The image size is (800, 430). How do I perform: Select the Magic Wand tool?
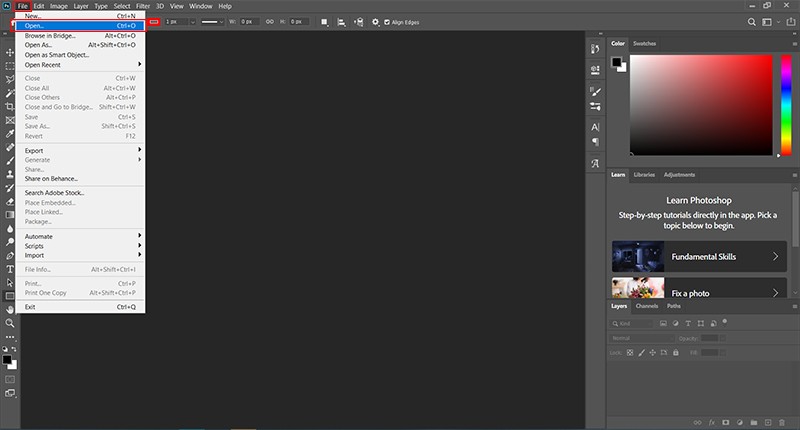pos(10,93)
